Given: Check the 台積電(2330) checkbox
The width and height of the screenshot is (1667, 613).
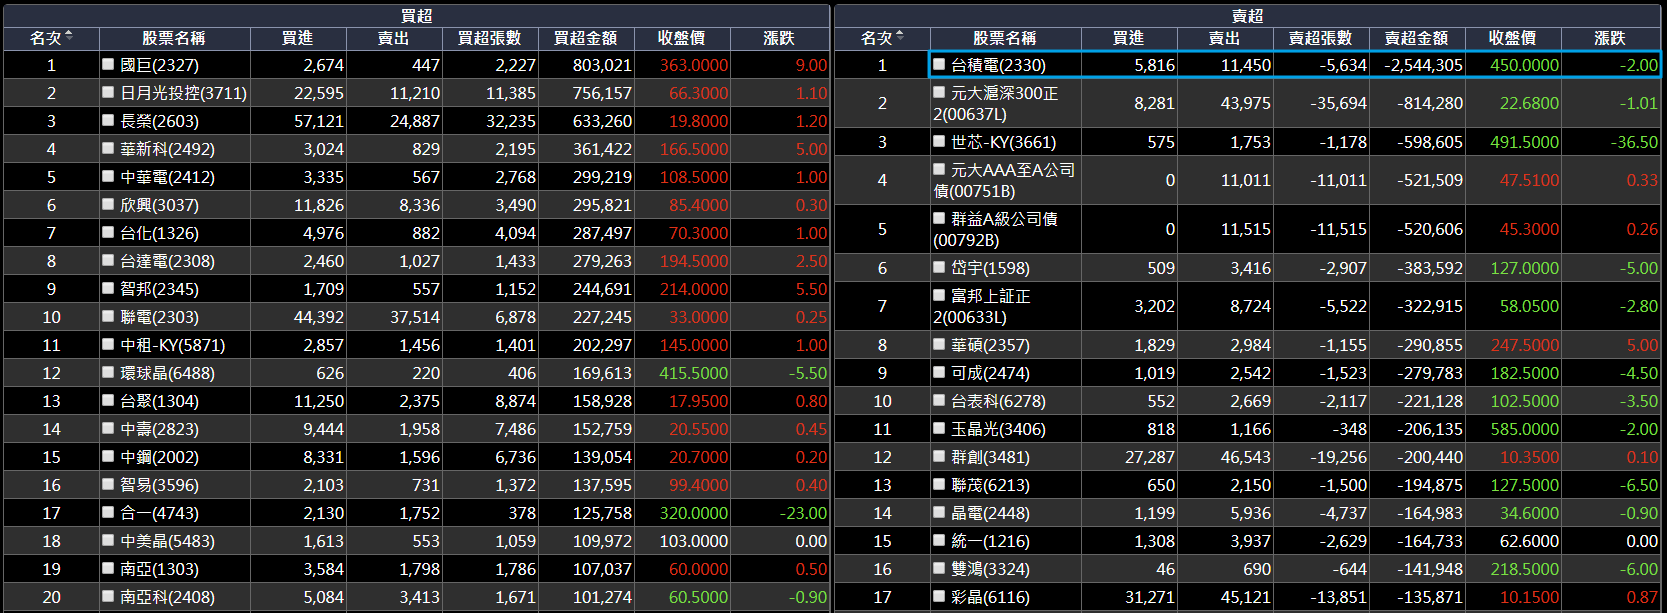Looking at the screenshot, I should coord(939,64).
